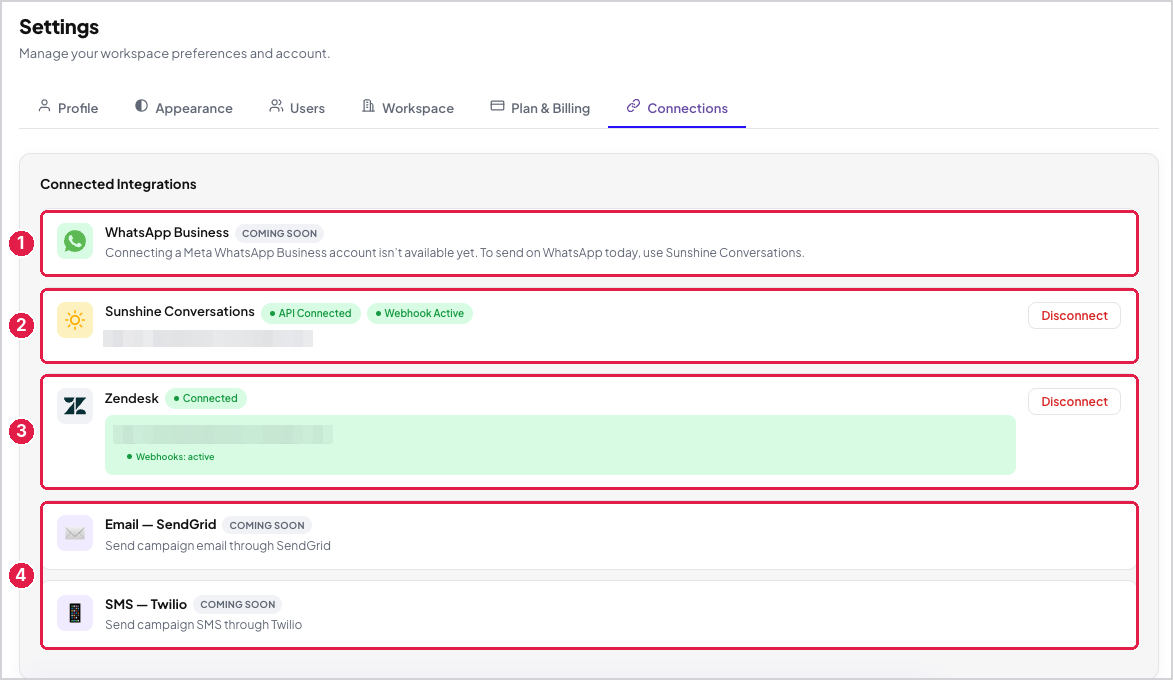Disconnect the Sunshine Conversations integration

tap(1074, 316)
